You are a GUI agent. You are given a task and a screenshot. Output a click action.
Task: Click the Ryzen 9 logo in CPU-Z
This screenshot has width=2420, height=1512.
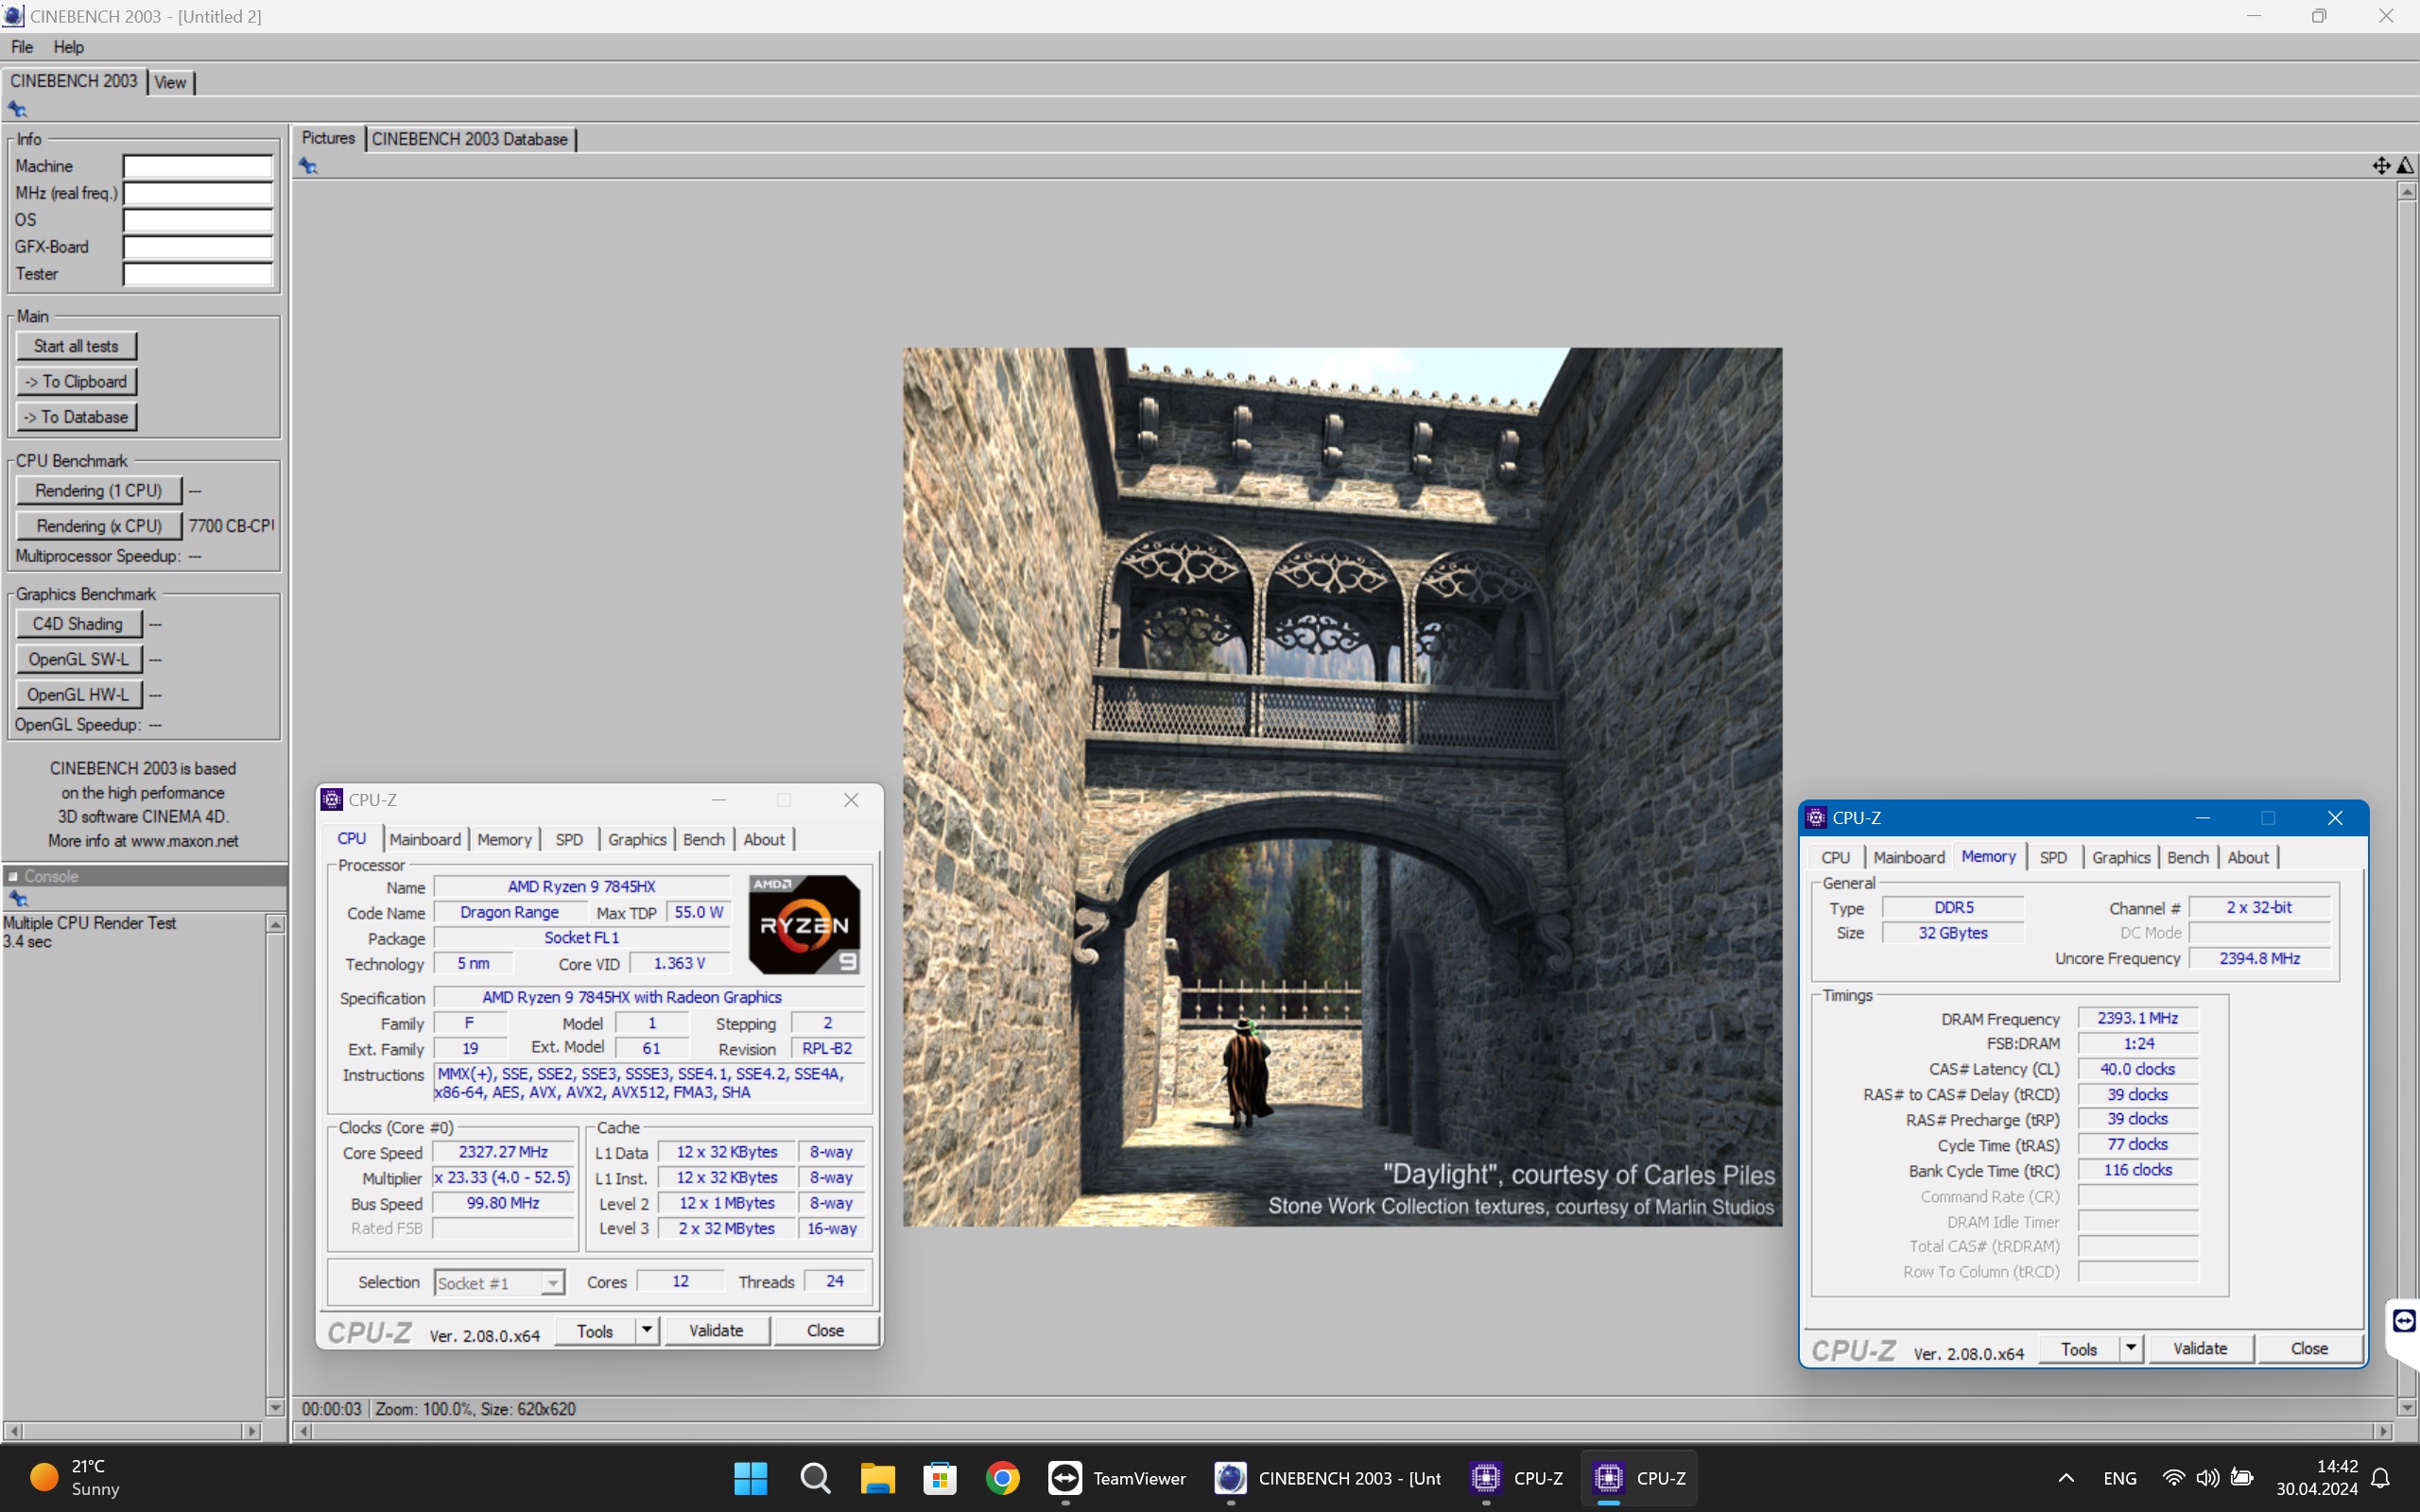804,924
